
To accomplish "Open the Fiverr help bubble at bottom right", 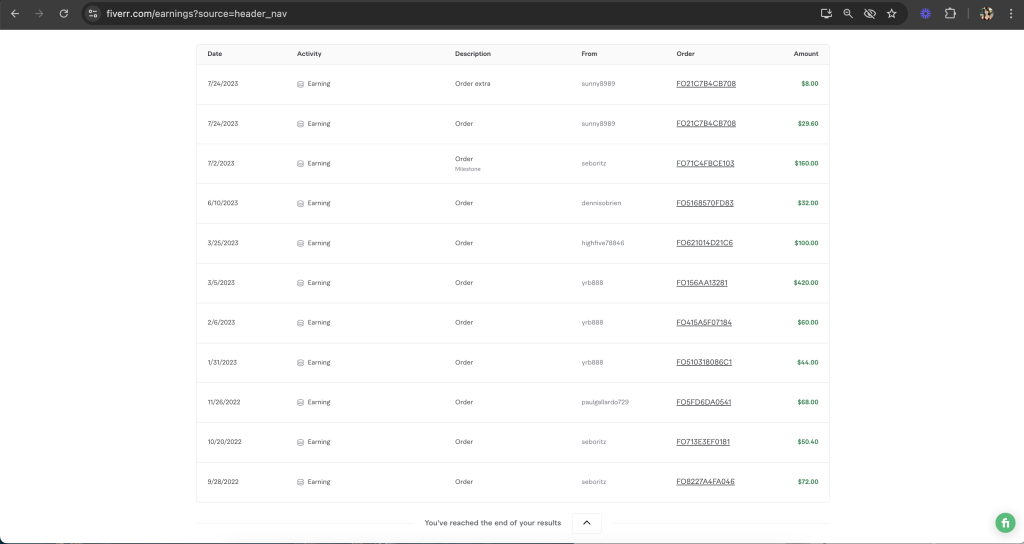I will (x=1004, y=523).
